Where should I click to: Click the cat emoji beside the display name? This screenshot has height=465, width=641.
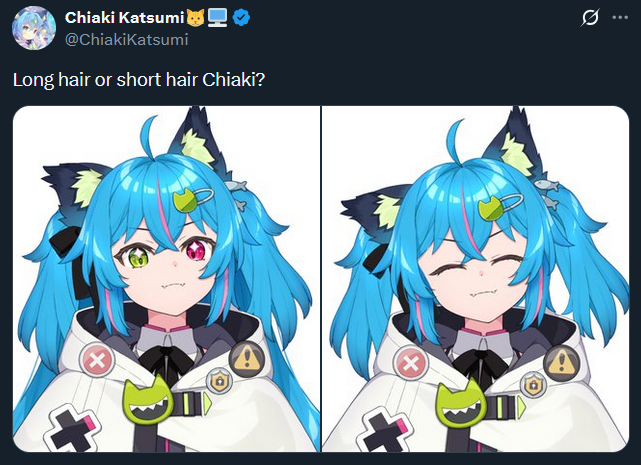195,18
